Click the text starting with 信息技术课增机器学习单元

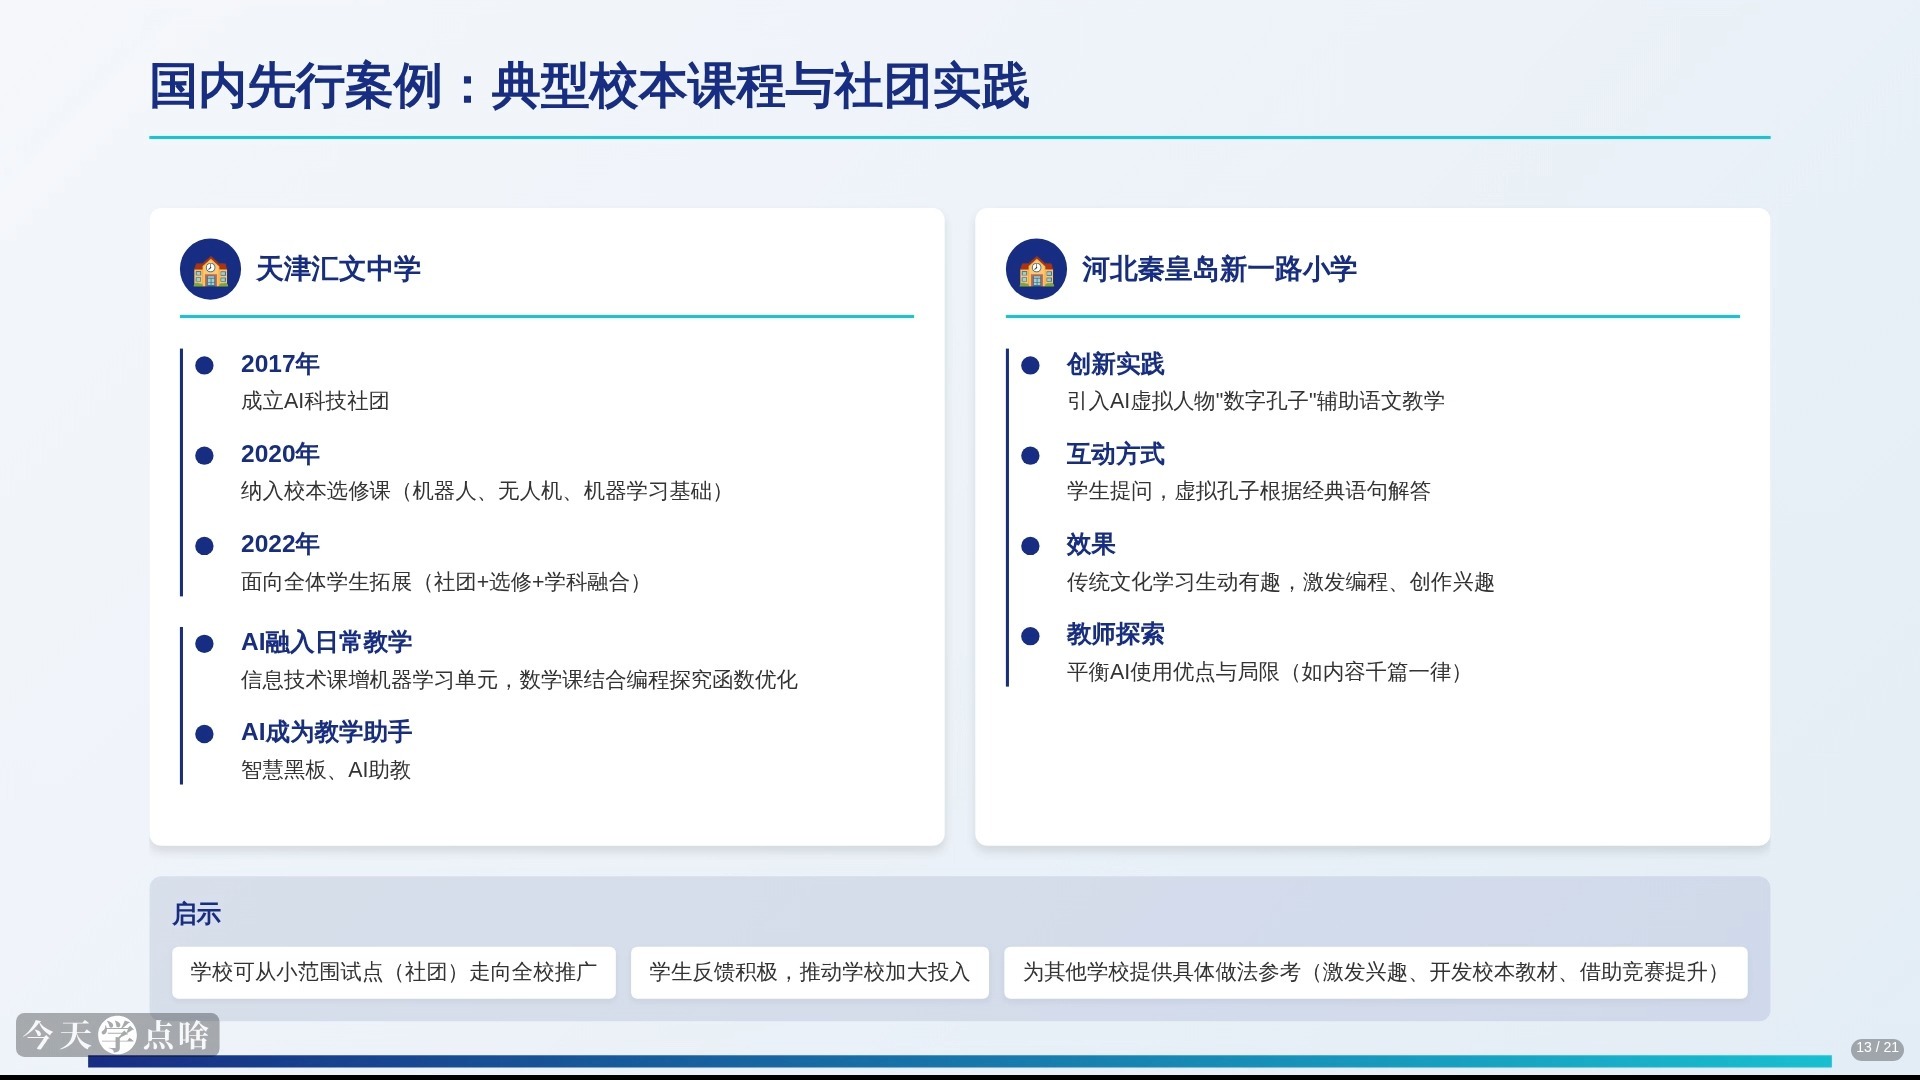click(x=519, y=680)
